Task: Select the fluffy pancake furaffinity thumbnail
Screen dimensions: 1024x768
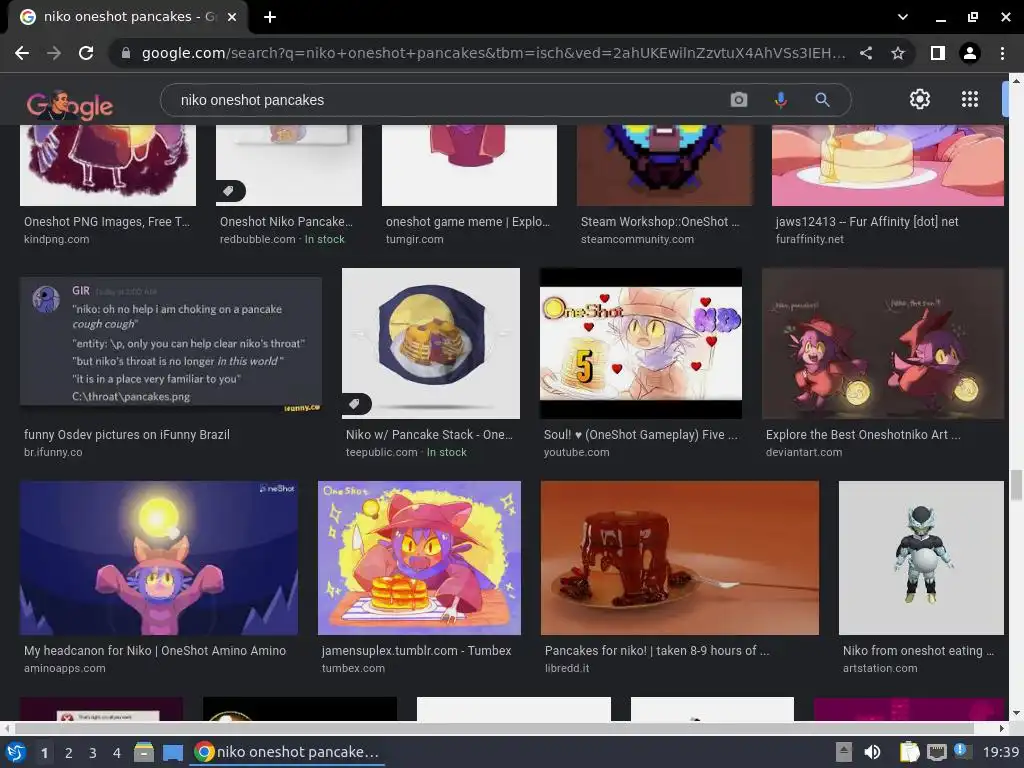Action: 888,165
